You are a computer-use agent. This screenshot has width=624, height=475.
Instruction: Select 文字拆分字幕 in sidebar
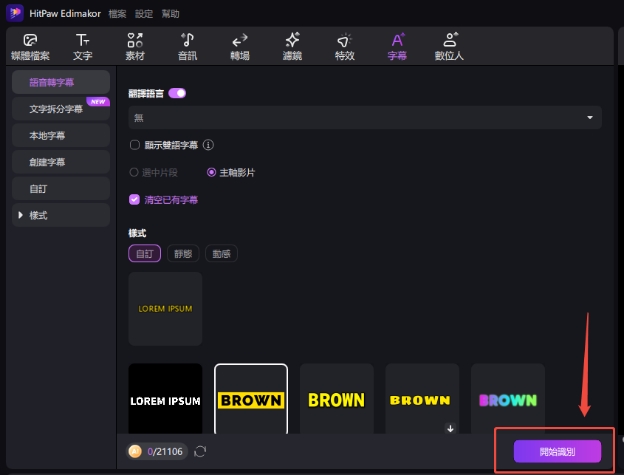61,109
